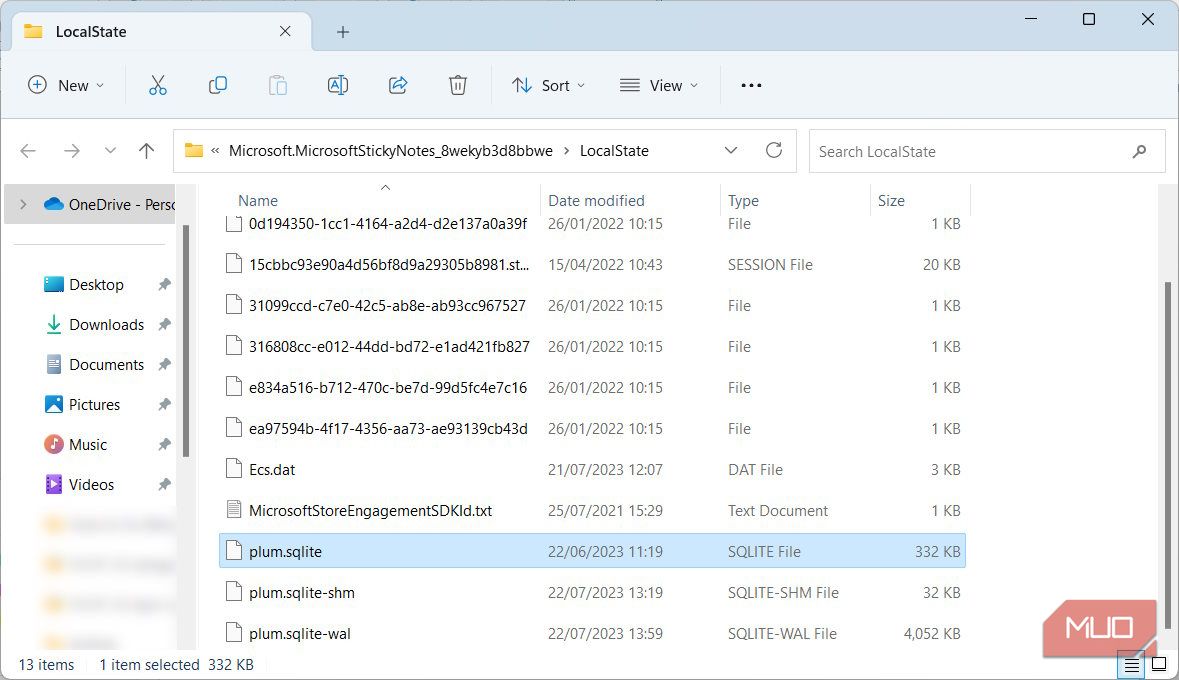Viewport: 1179px width, 680px height.
Task: Click the Delete trash icon
Action: (x=457, y=85)
